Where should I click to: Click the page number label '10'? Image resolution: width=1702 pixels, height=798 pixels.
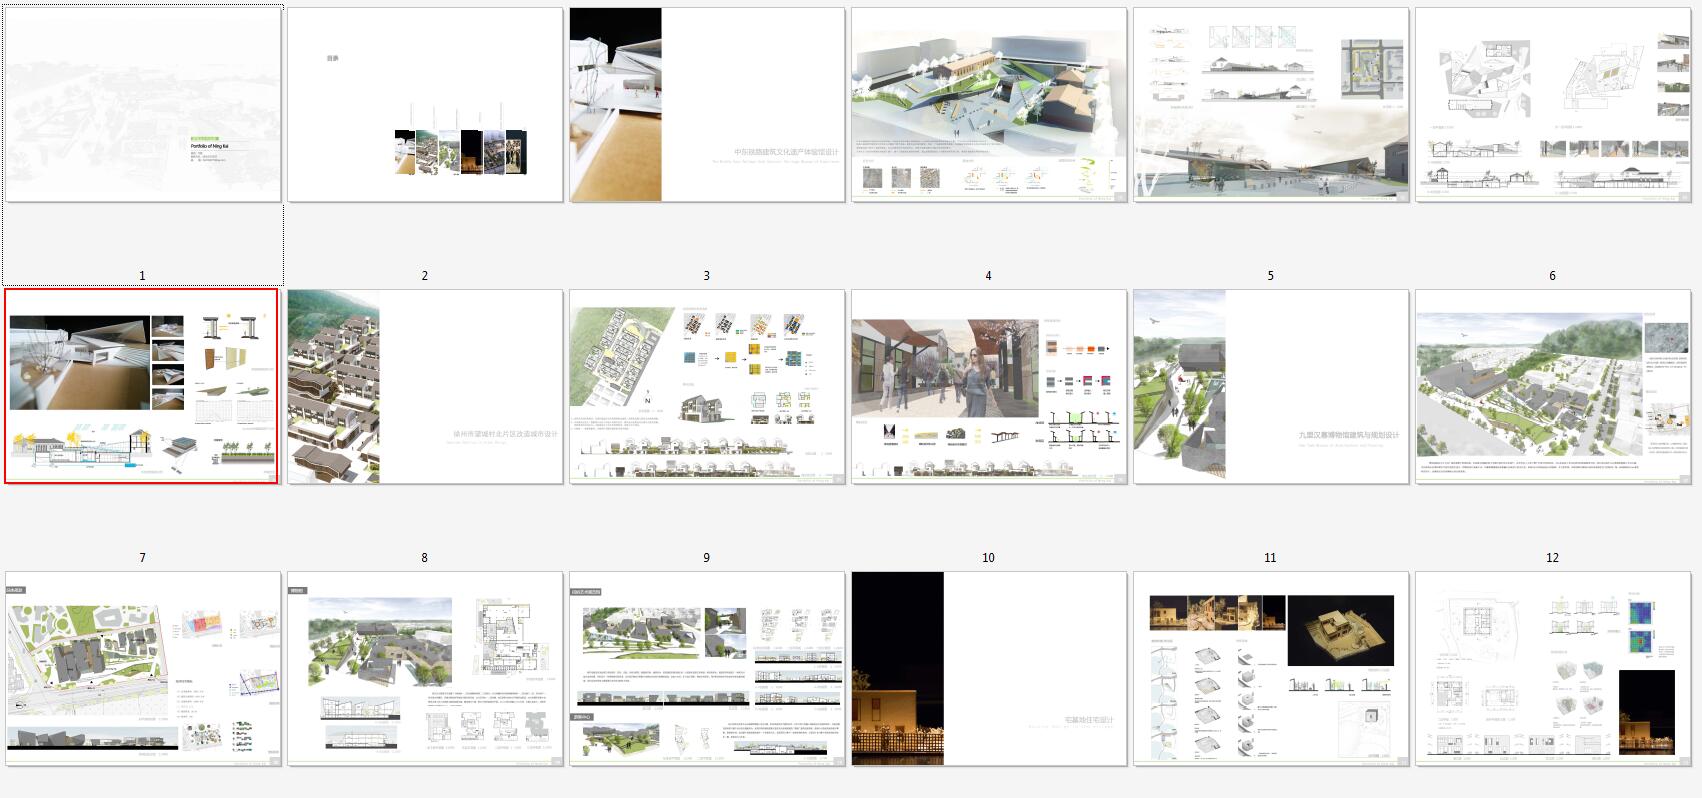coord(988,557)
